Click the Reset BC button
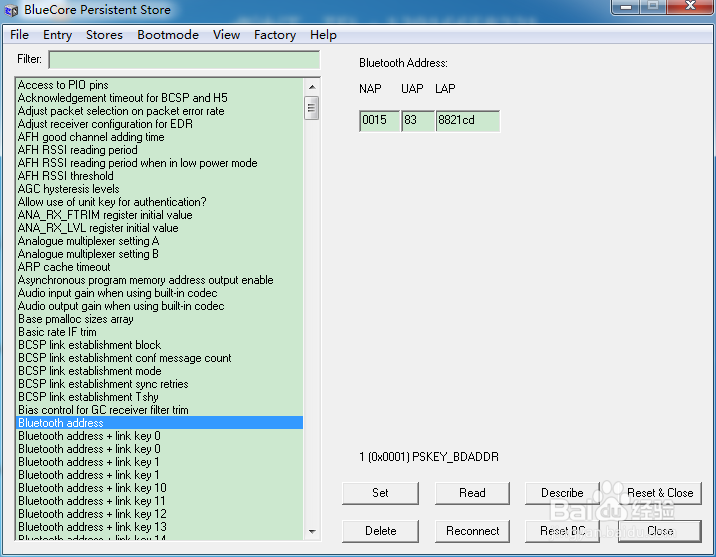The width and height of the screenshot is (716, 557). click(562, 531)
